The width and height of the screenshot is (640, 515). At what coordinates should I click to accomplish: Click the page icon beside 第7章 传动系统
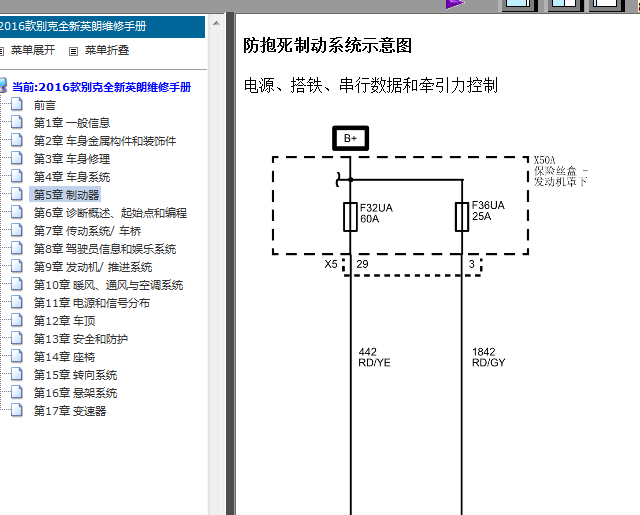(17, 230)
